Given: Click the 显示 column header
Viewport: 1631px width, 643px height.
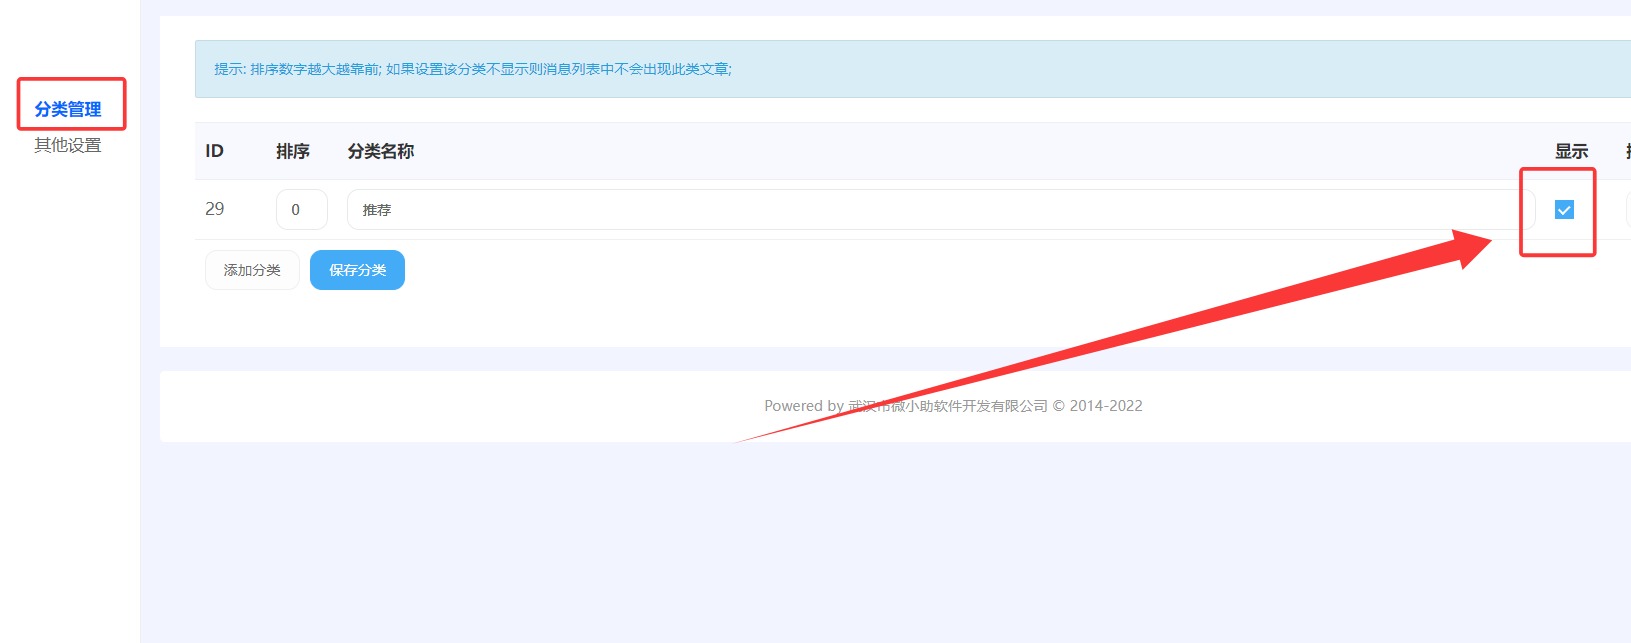Looking at the screenshot, I should point(1571,151).
